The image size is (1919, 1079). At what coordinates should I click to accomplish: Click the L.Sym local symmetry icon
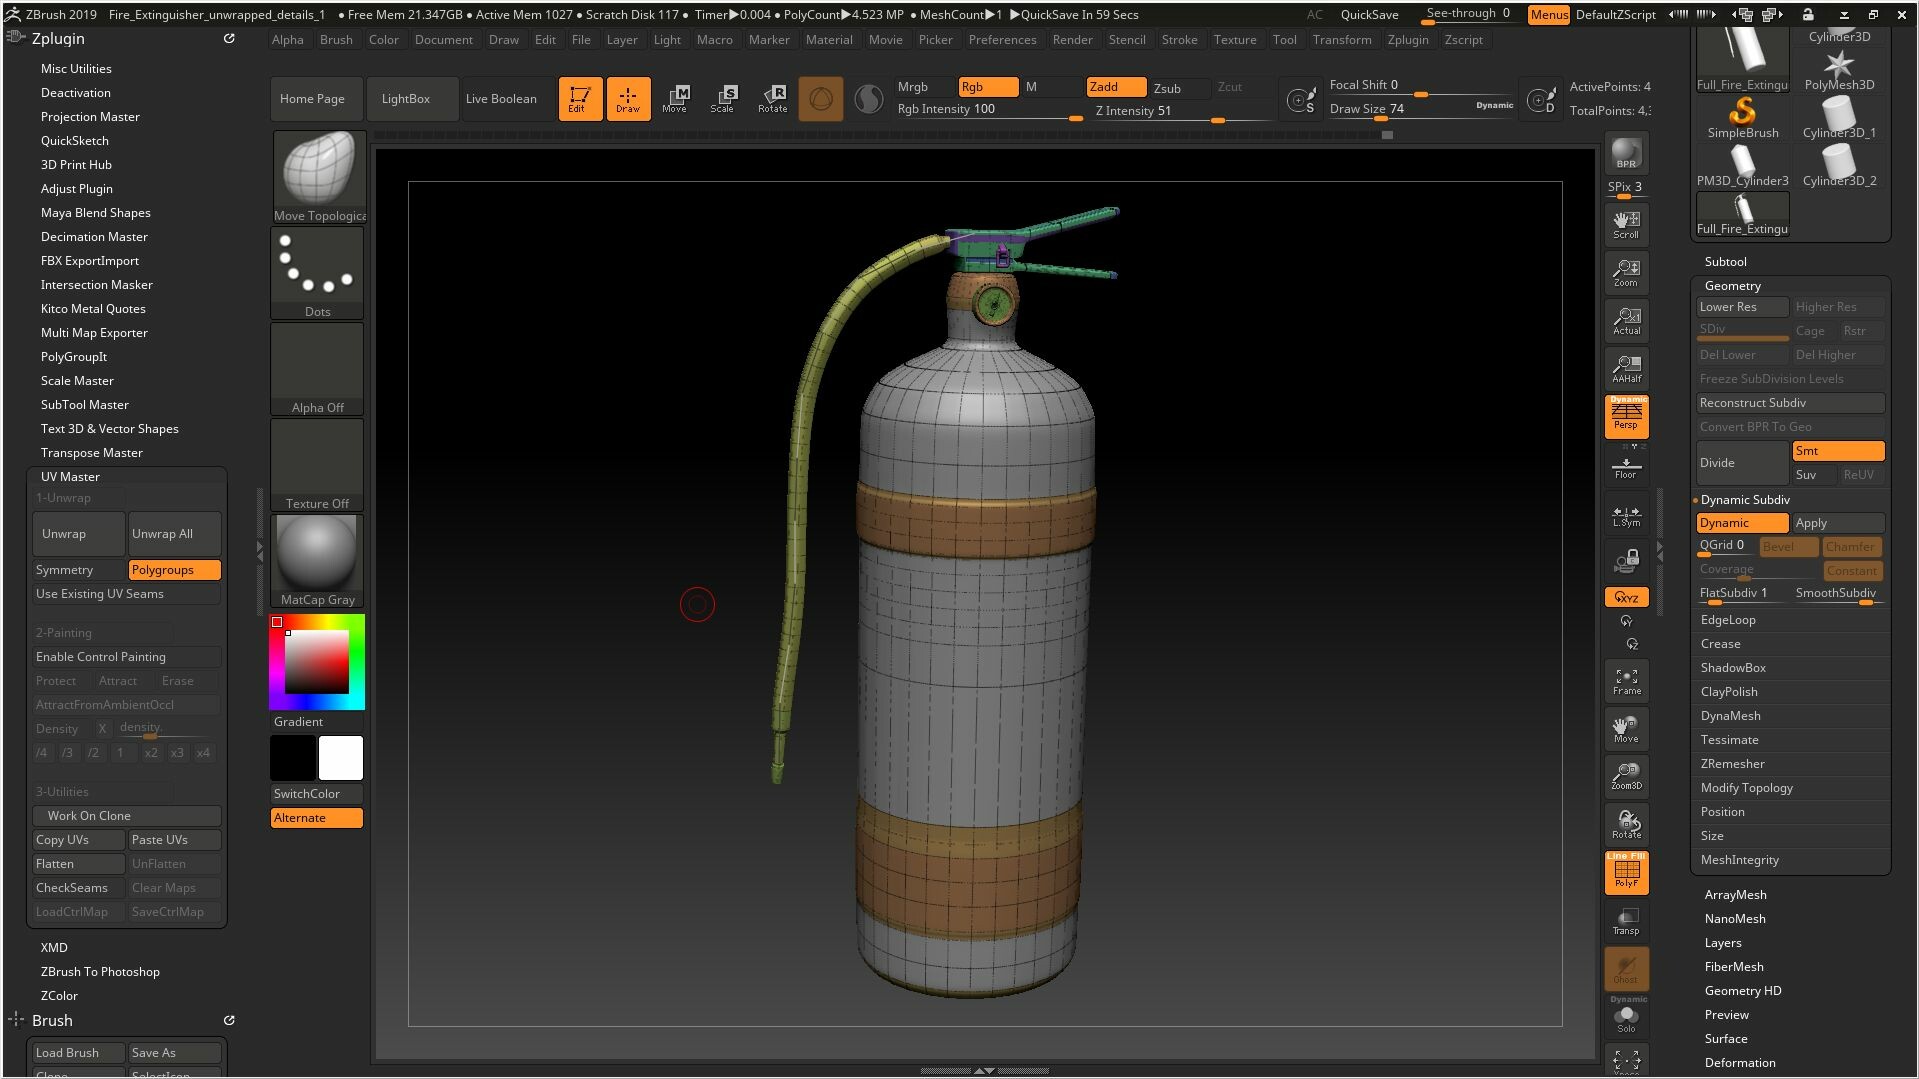[1626, 514]
